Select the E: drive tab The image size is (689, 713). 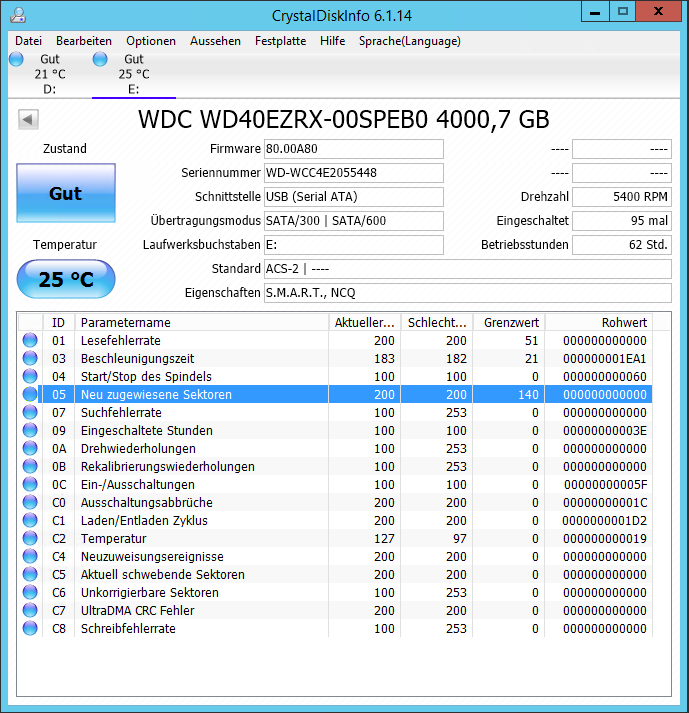(134, 74)
